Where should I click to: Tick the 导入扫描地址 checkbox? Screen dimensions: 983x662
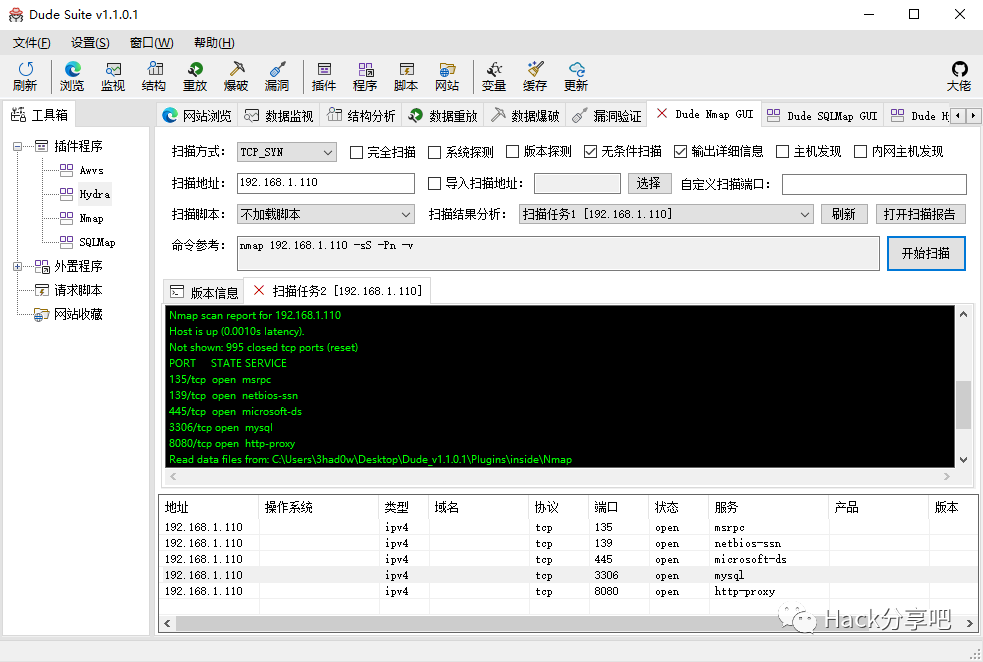point(434,183)
